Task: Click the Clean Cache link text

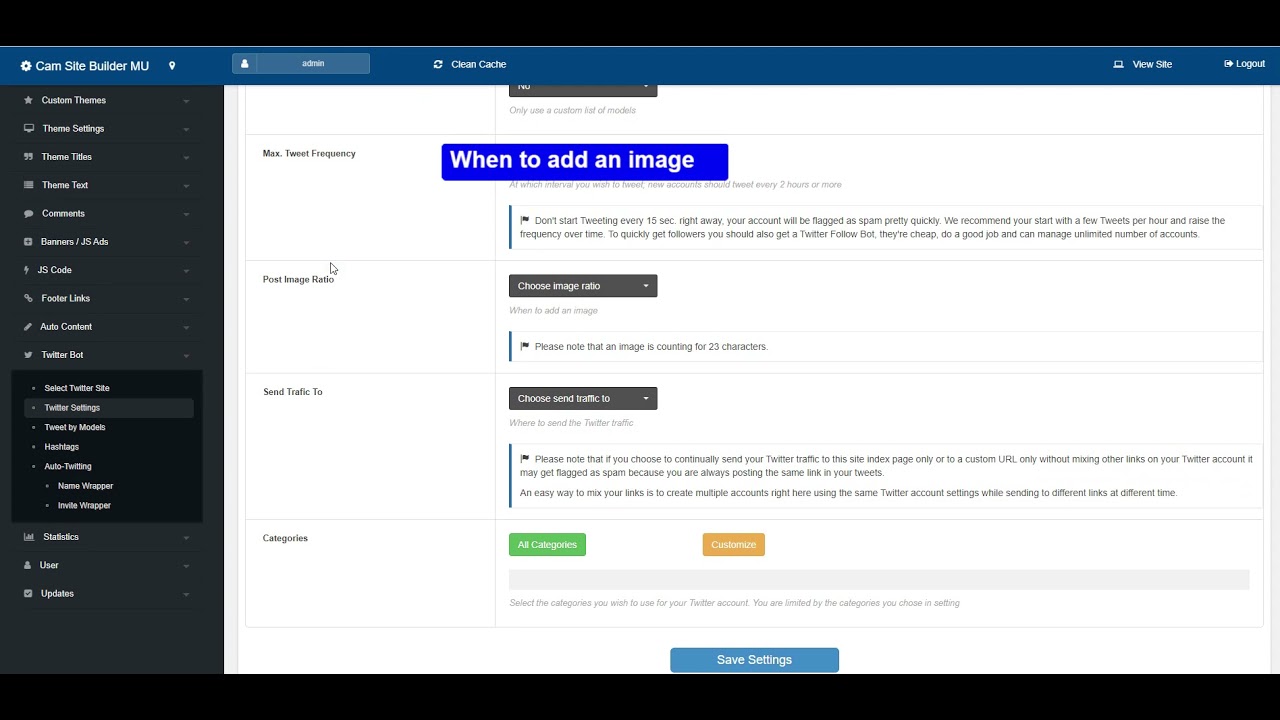Action: pyautogui.click(x=479, y=64)
